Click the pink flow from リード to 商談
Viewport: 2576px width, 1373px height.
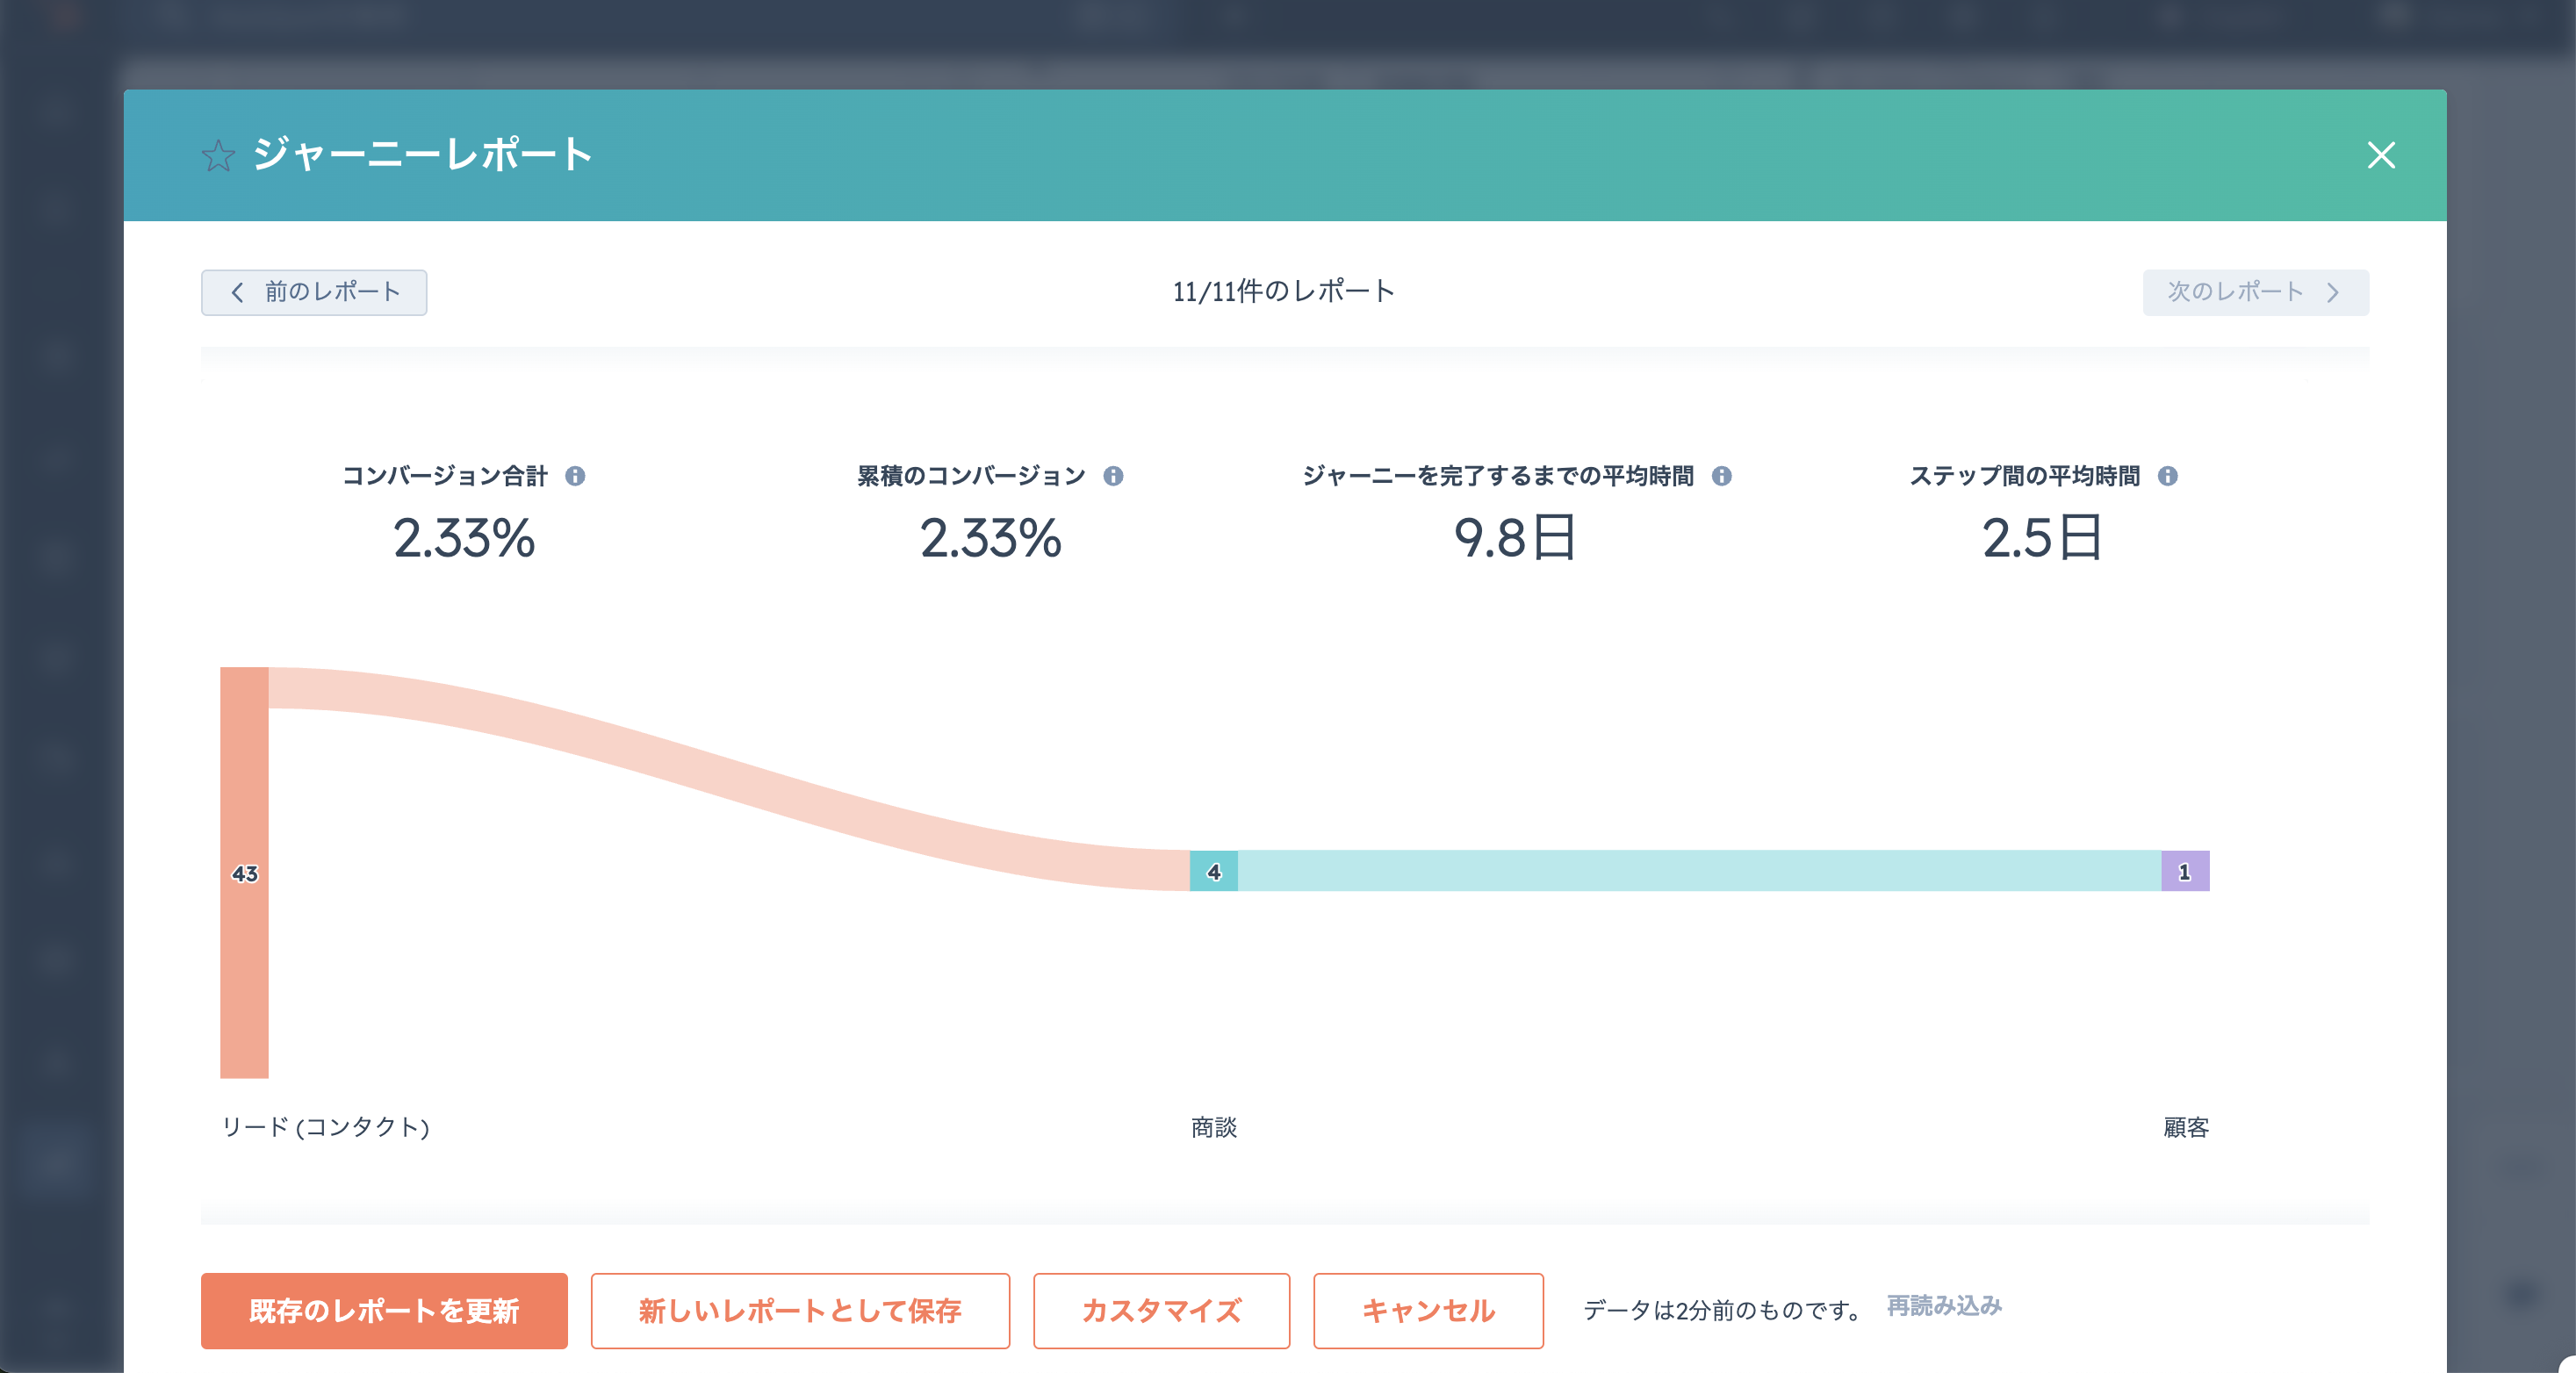pos(700,770)
